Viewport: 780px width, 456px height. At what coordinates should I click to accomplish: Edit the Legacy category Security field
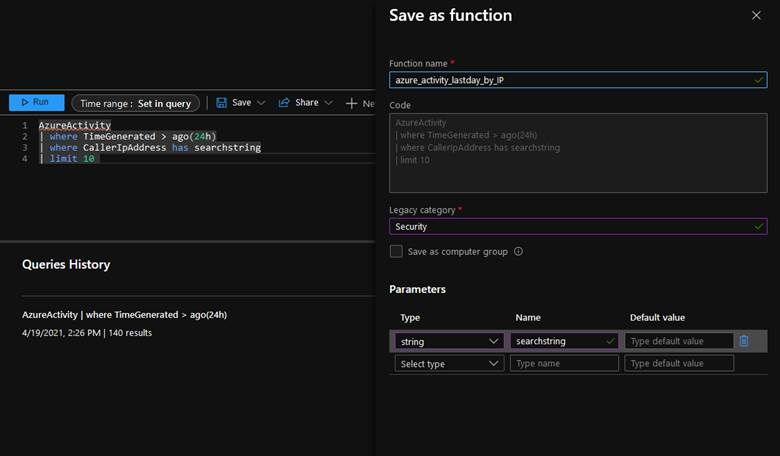coord(578,226)
